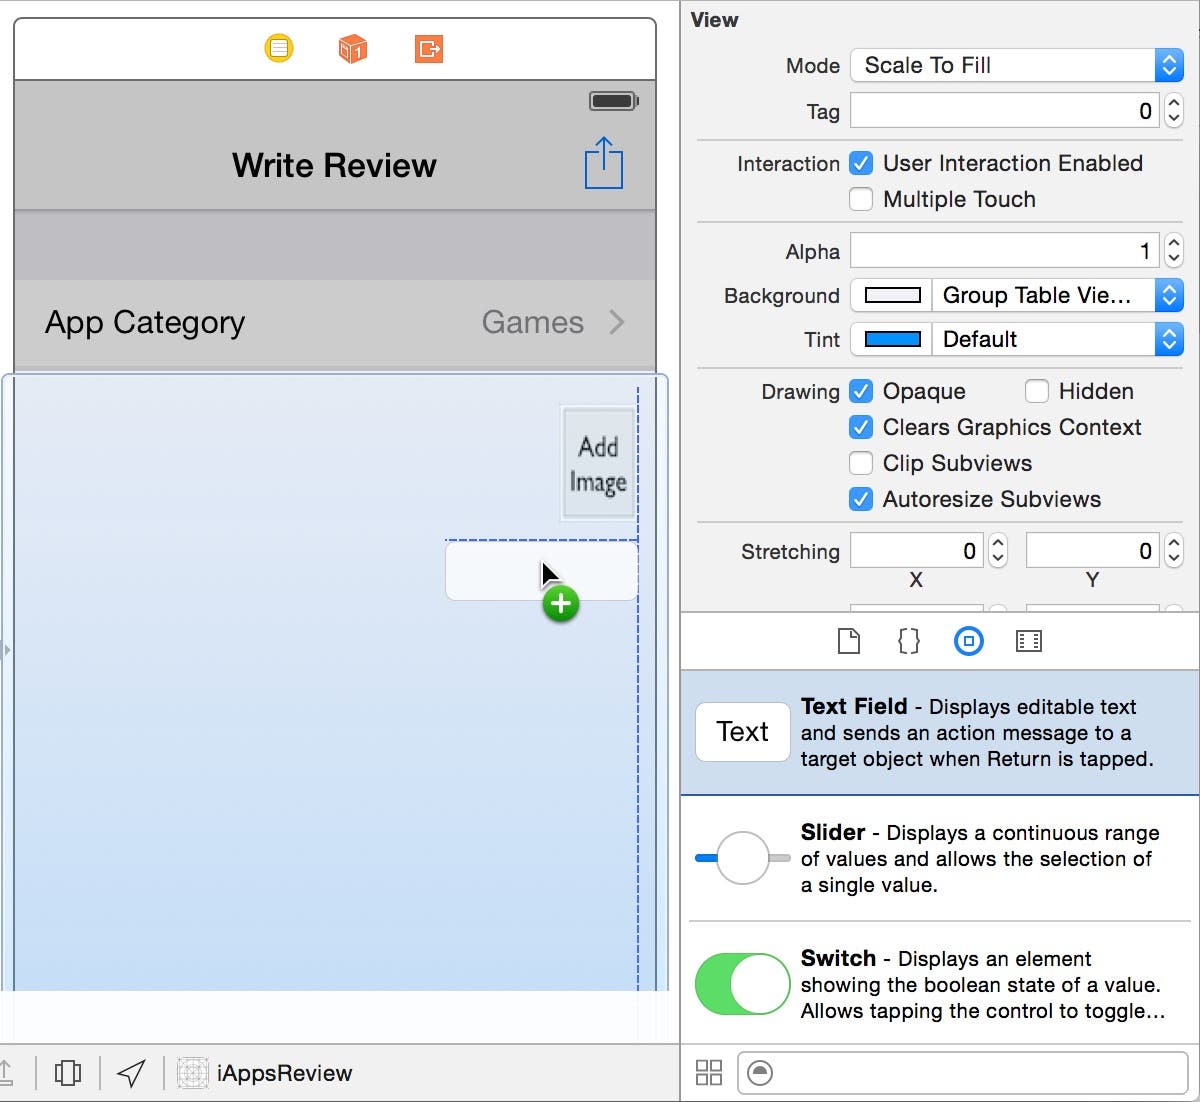The width and height of the screenshot is (1200, 1102).
Task: Click the iAppsReview app icon in bottom bar
Action: click(x=193, y=1073)
